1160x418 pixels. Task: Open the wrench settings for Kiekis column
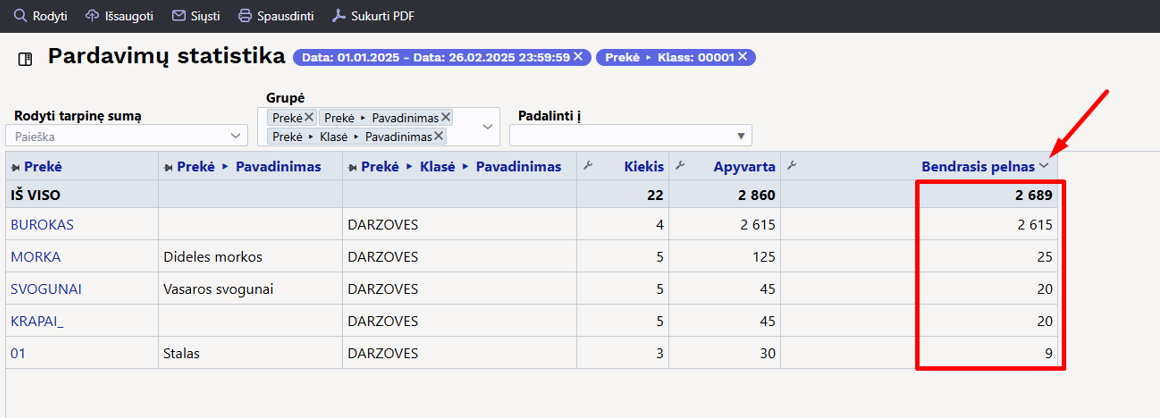tap(588, 166)
